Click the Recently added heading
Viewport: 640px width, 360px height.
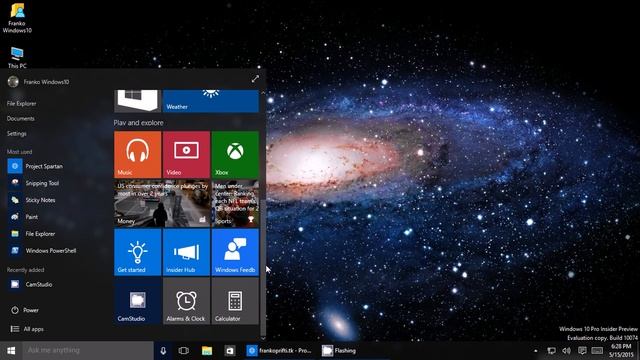tap(25, 270)
